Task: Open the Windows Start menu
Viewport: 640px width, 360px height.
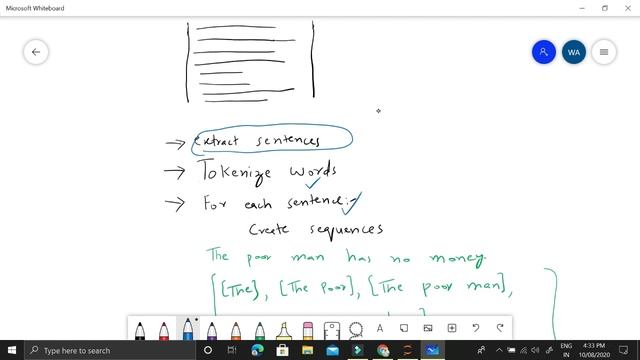Action: pyautogui.click(x=12, y=350)
